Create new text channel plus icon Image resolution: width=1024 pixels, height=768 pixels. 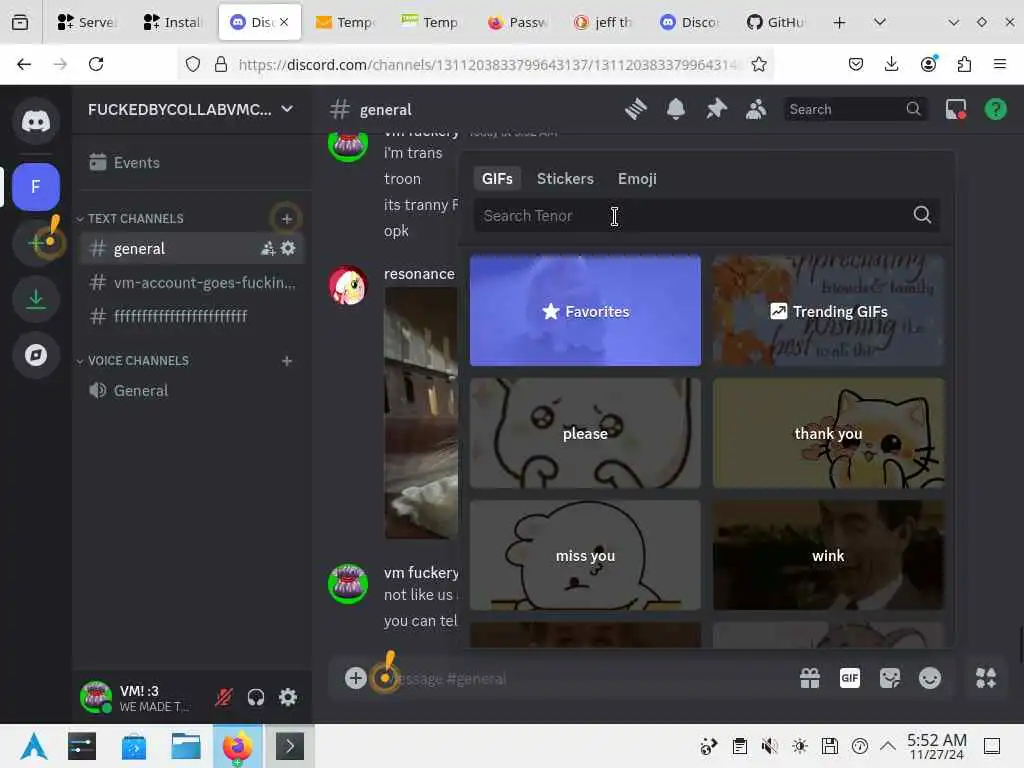287,219
